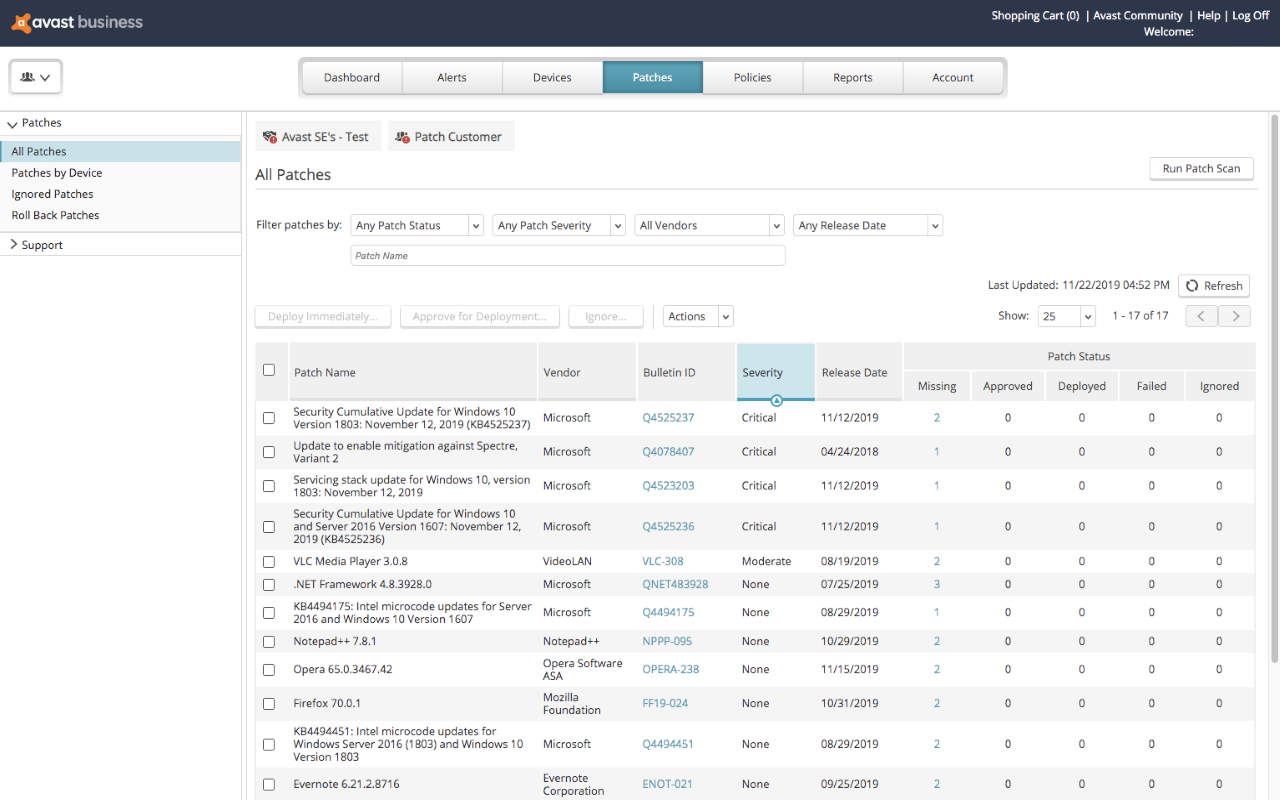Go to previous page arrow
The image size is (1280, 800).
tap(1202, 316)
